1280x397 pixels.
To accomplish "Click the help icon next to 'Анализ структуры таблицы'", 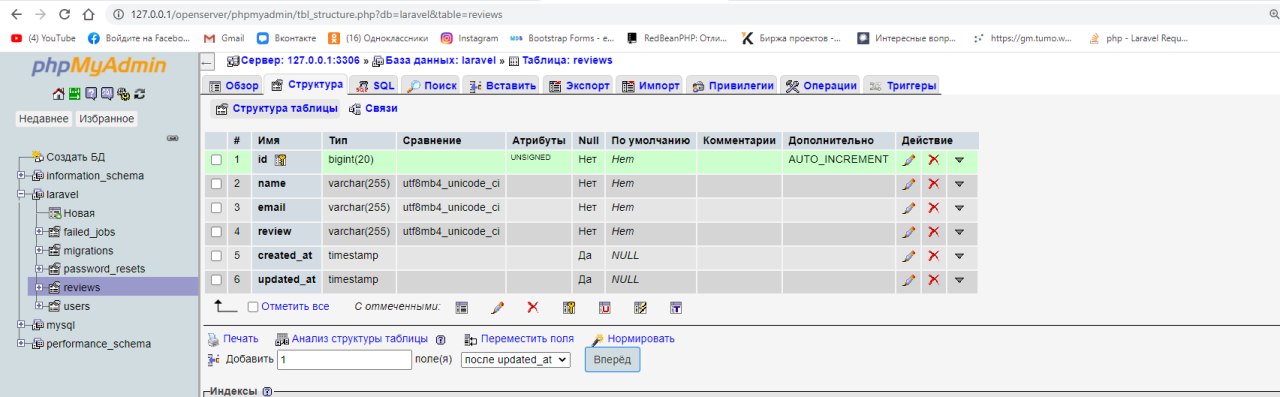I will [440, 340].
